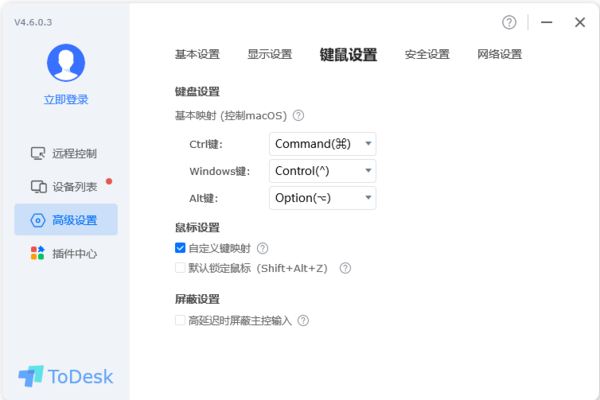This screenshot has height=400, width=600.
Task: Click help icon beside default lock mouse
Action: point(346,268)
